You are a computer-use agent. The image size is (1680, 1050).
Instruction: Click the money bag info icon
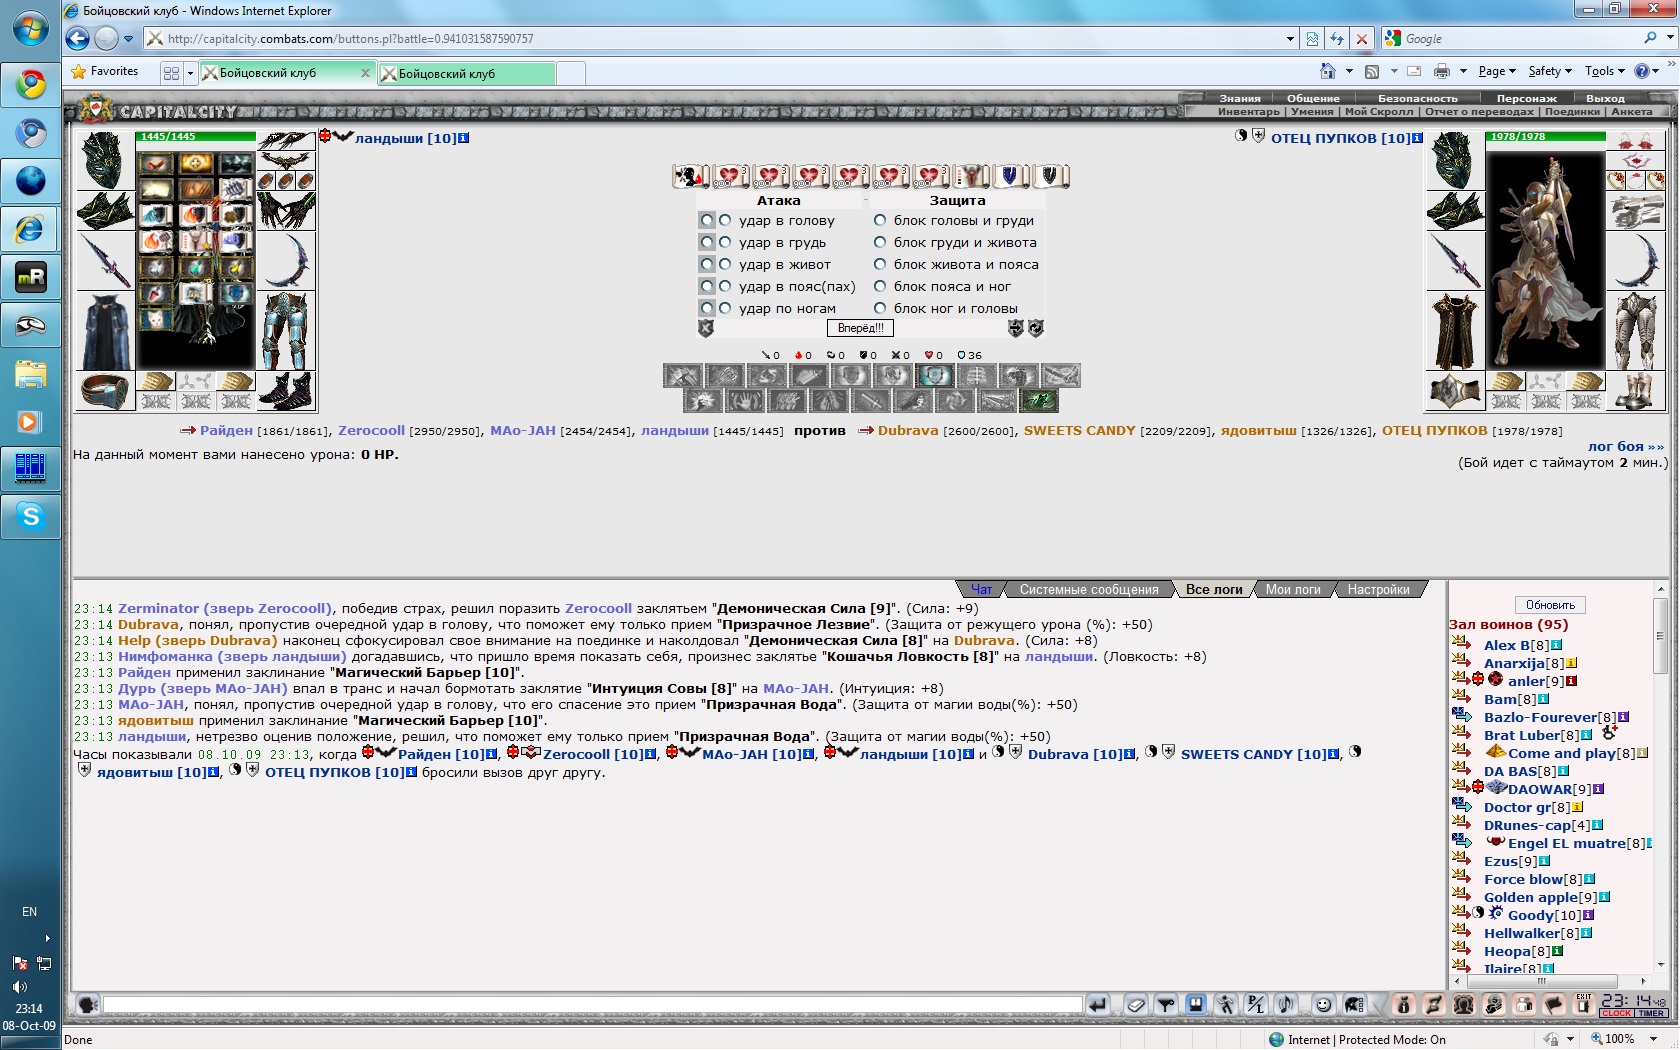(1403, 1004)
